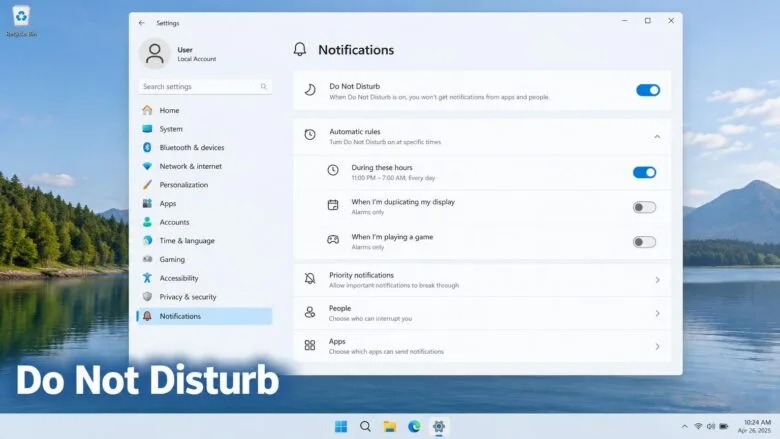Click the Accessibility figure icon in sidebar
The image size is (780, 439).
[147, 278]
